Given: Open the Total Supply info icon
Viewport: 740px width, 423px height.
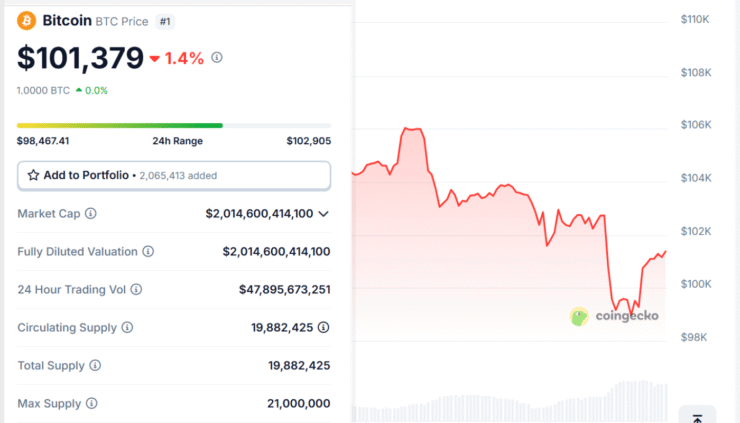Looking at the screenshot, I should [95, 365].
